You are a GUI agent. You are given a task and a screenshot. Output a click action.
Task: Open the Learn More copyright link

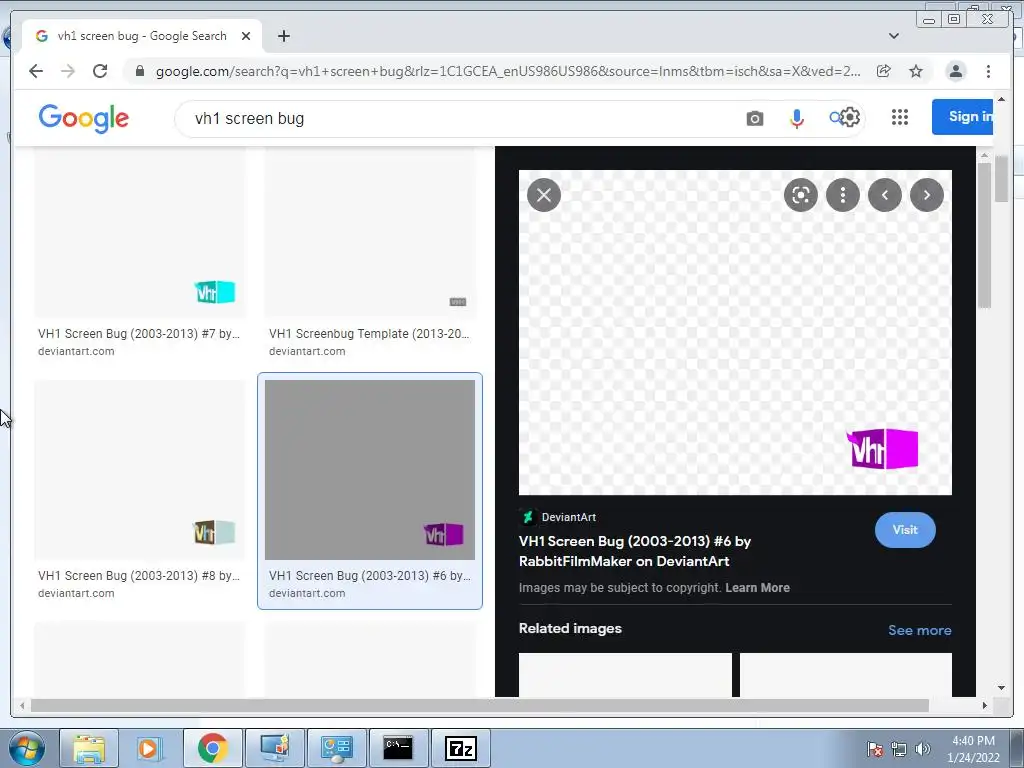[x=758, y=588]
